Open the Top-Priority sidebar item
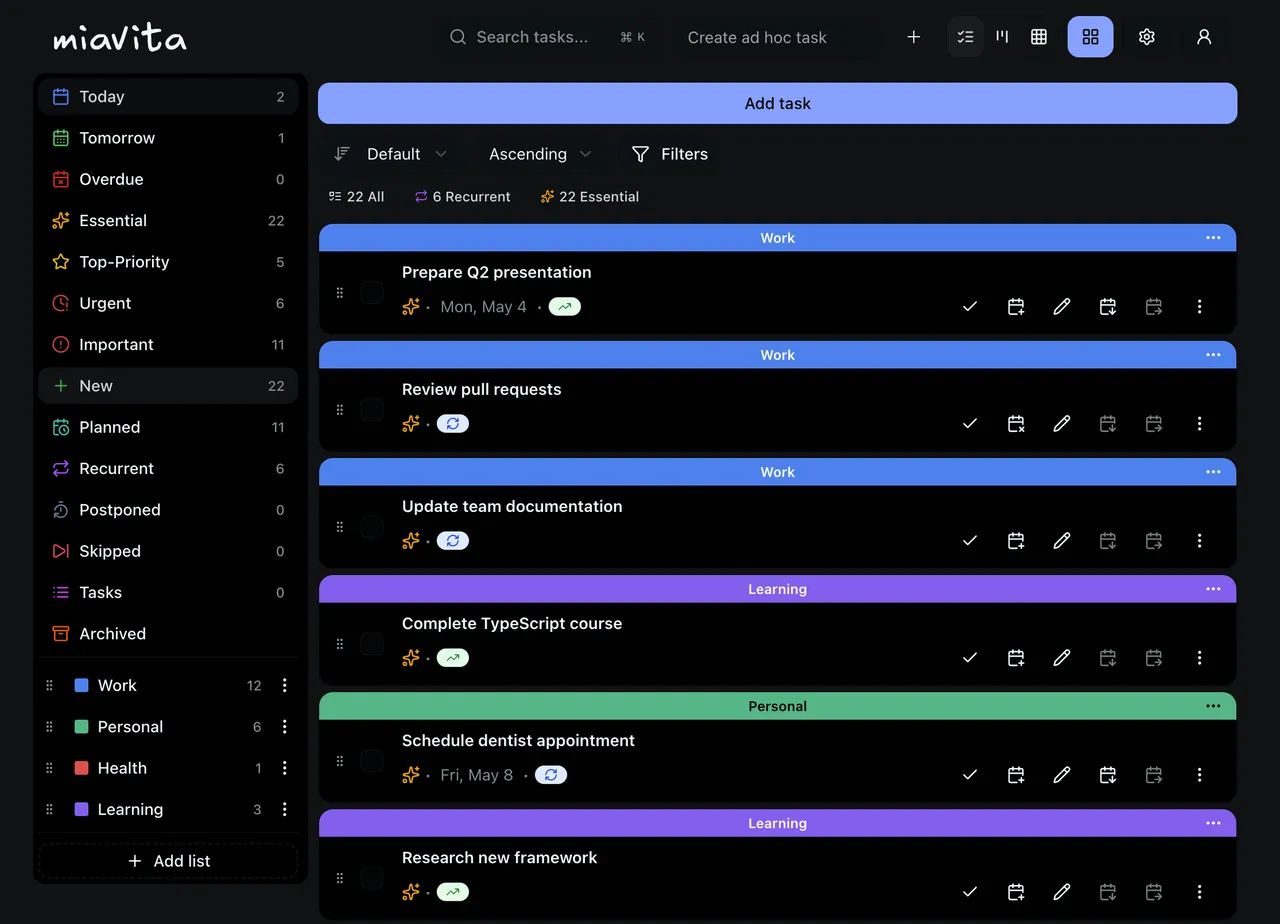The height and width of the screenshot is (924, 1280). click(168, 262)
